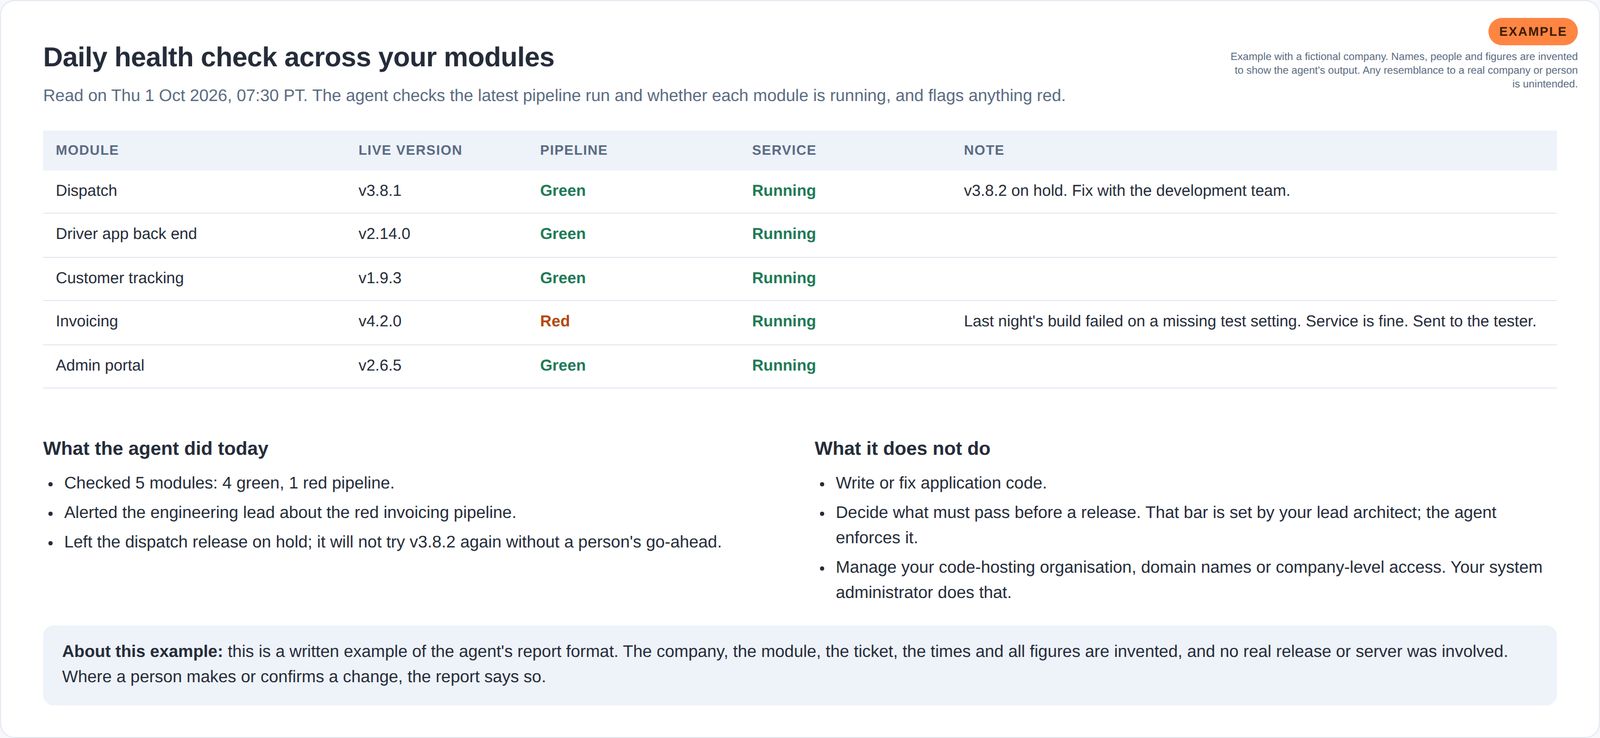
Task: Click the NOTE column header
Action: click(984, 150)
